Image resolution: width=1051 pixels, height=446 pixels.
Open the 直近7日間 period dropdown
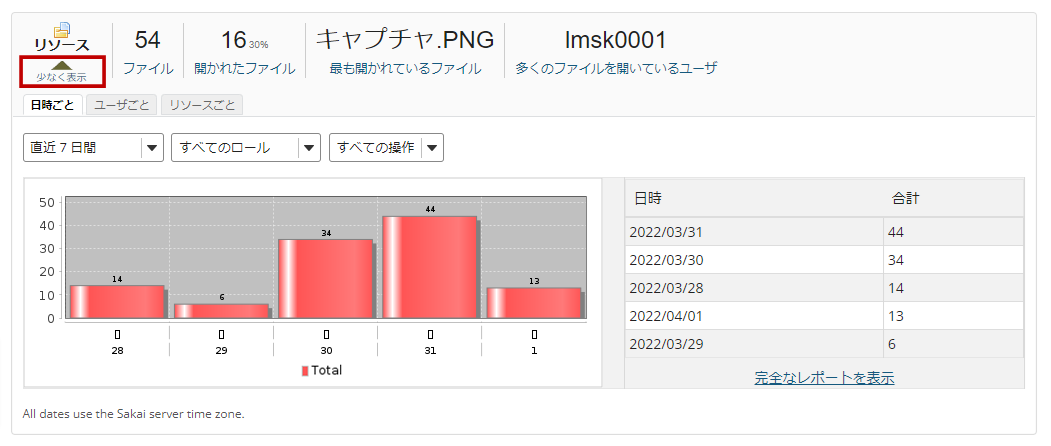click(93, 148)
